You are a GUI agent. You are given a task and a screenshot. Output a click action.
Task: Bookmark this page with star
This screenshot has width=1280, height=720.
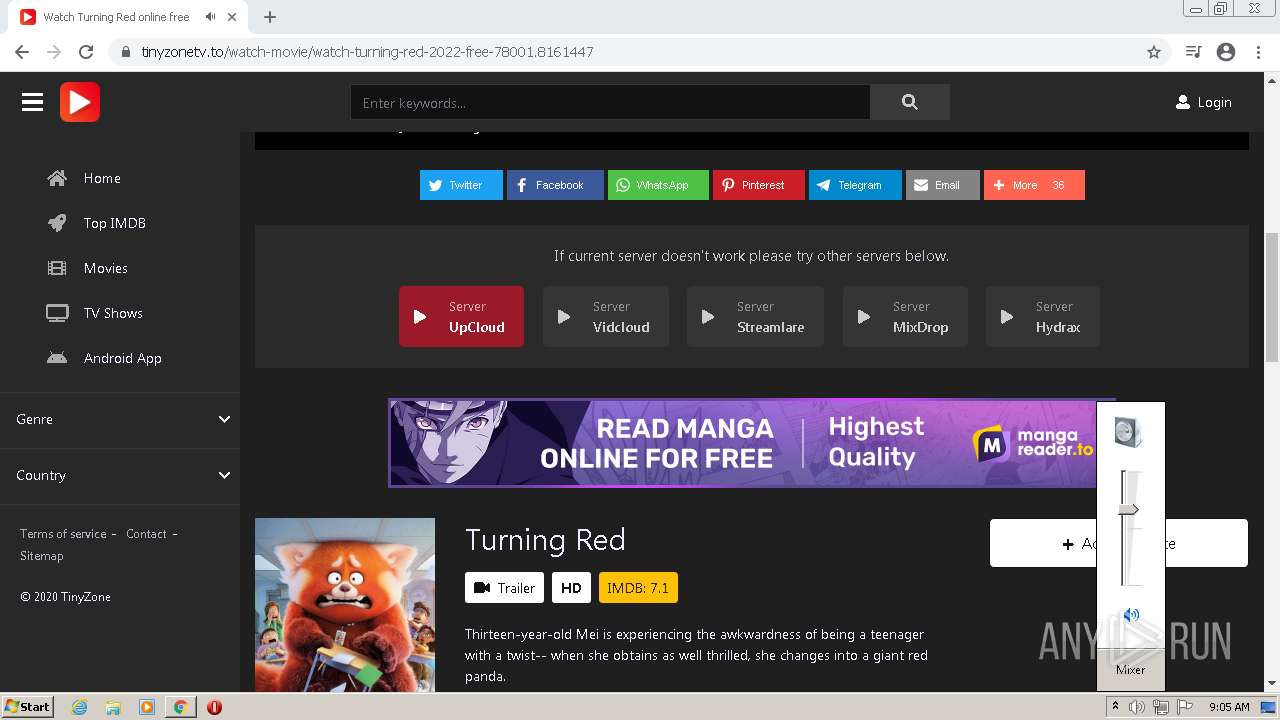1154,52
